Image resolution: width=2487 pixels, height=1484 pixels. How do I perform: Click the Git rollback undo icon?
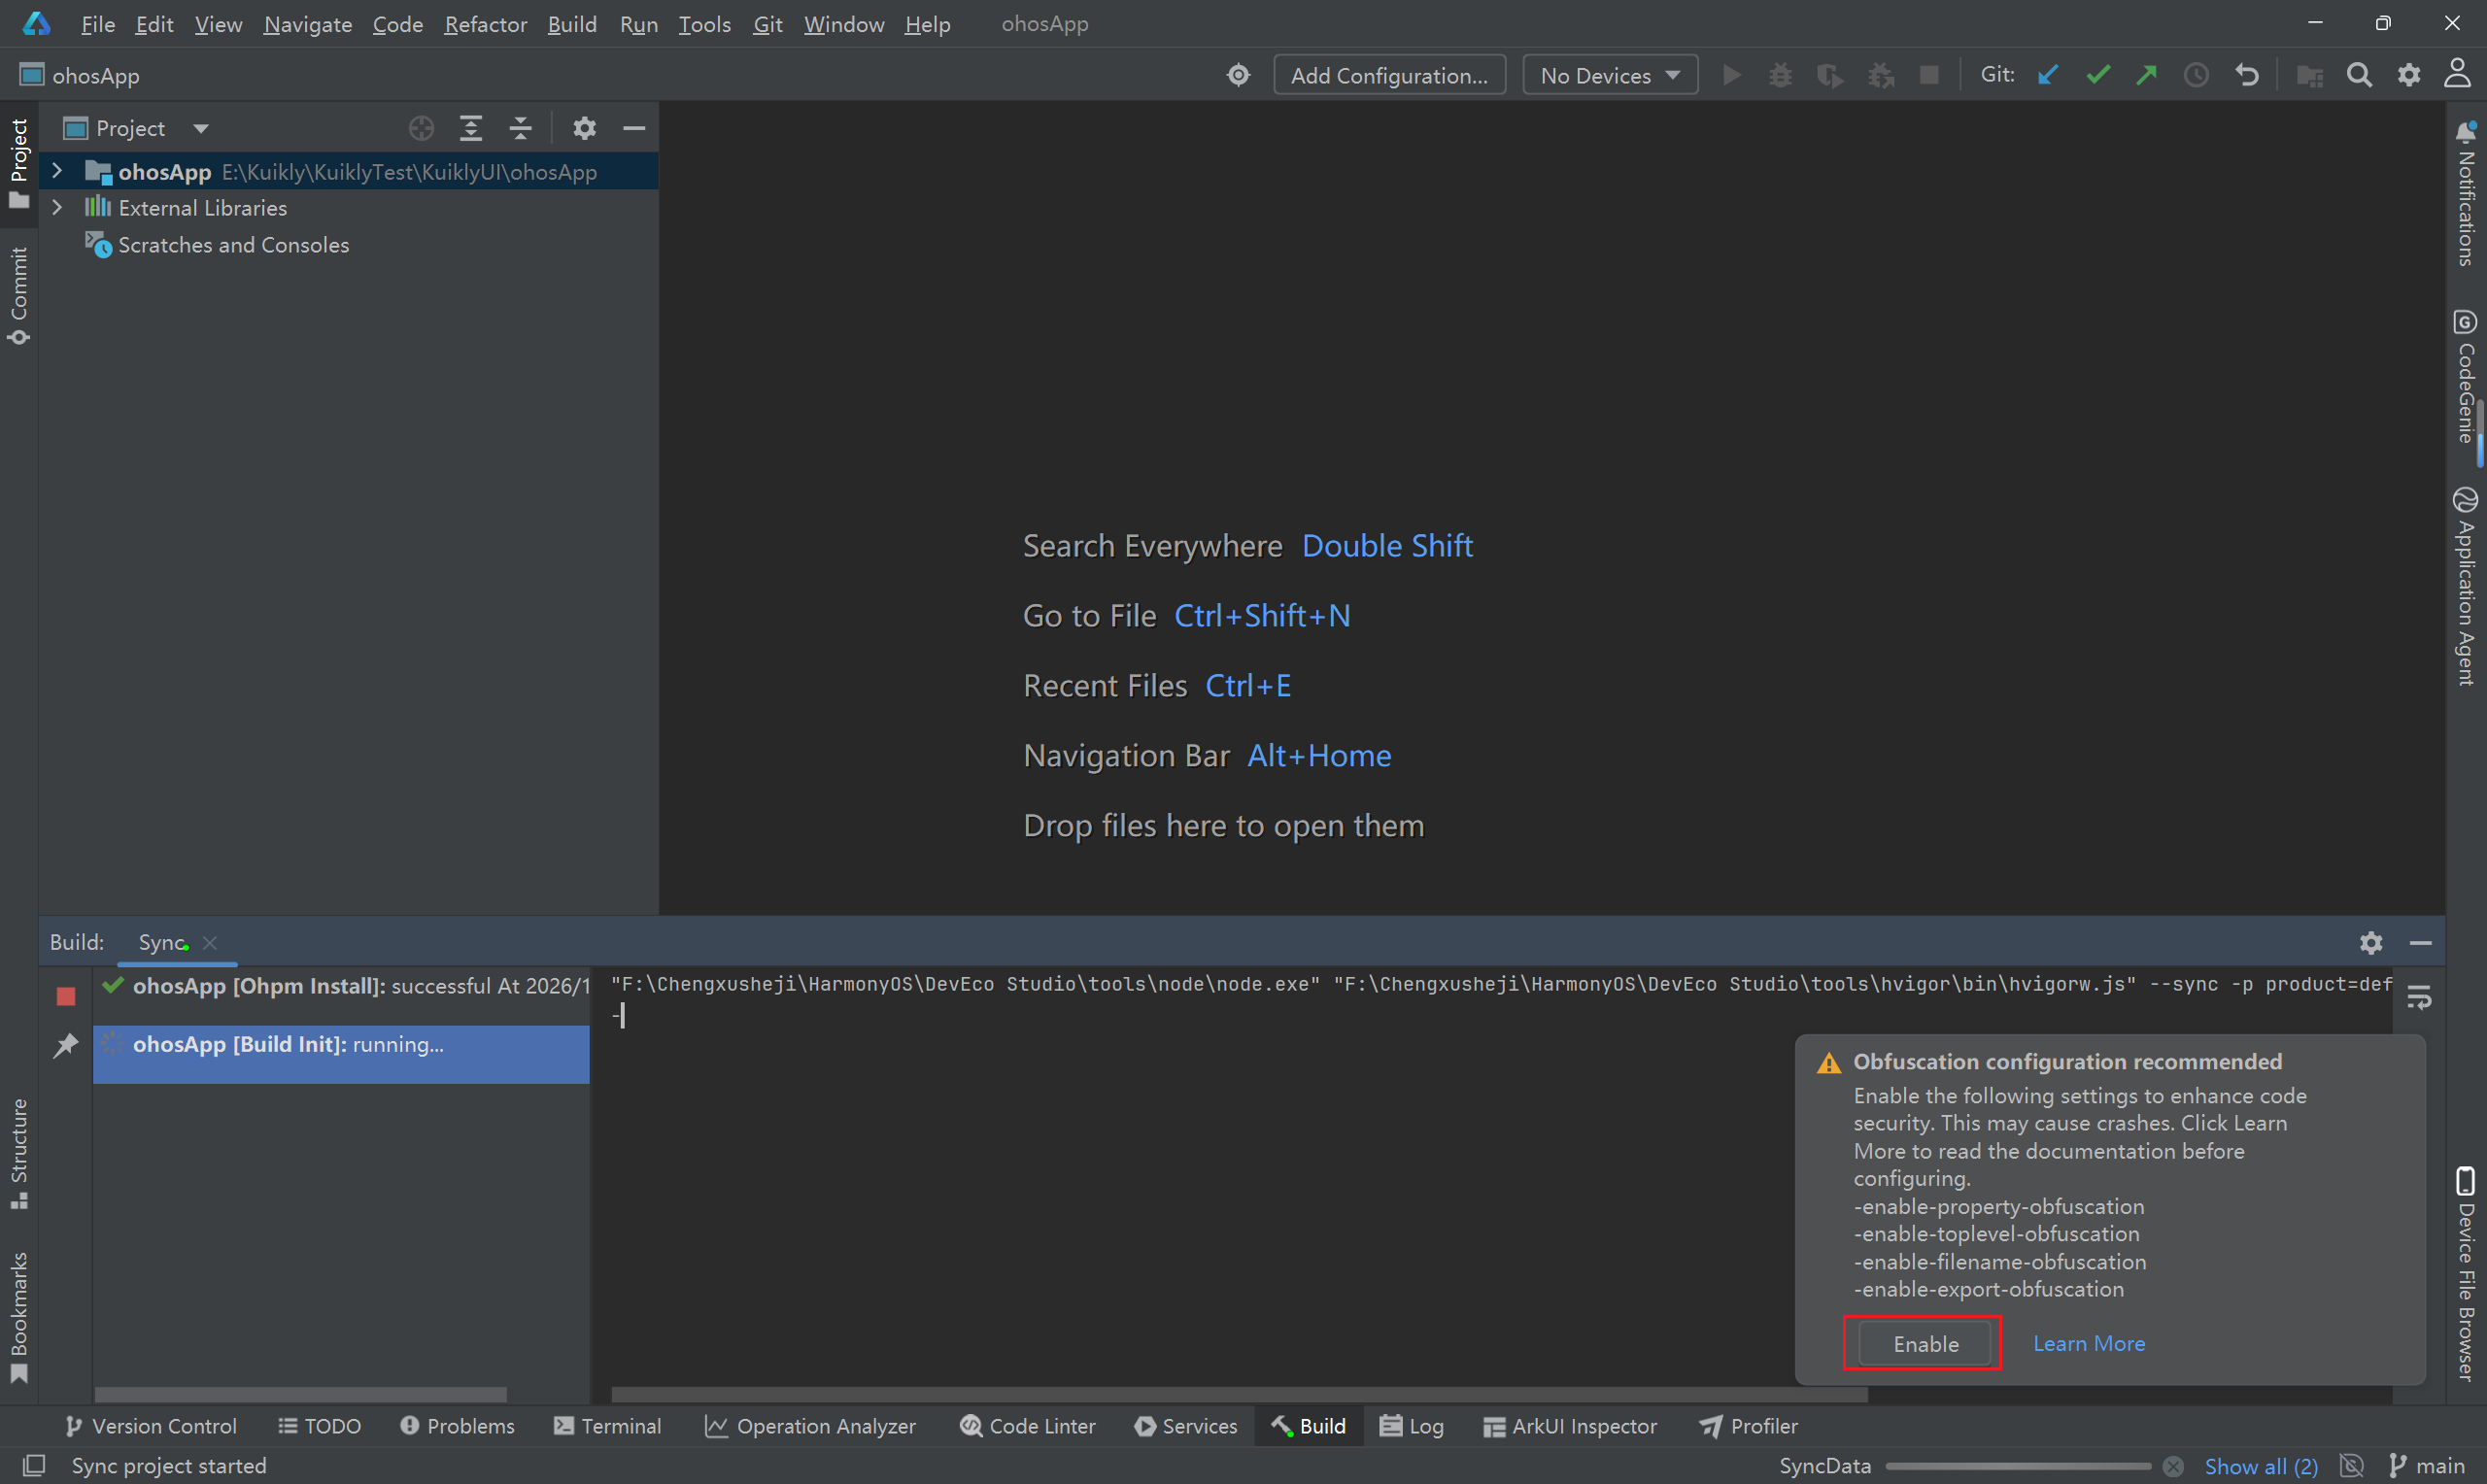[2247, 76]
